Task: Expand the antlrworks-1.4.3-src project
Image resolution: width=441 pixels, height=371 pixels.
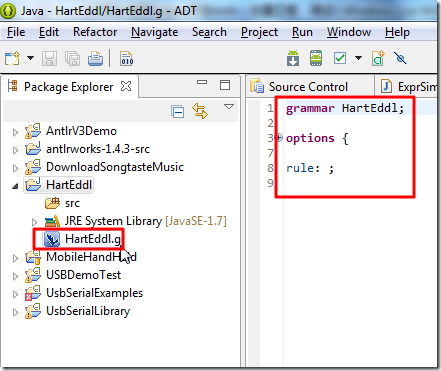Action: pyautogui.click(x=15, y=150)
